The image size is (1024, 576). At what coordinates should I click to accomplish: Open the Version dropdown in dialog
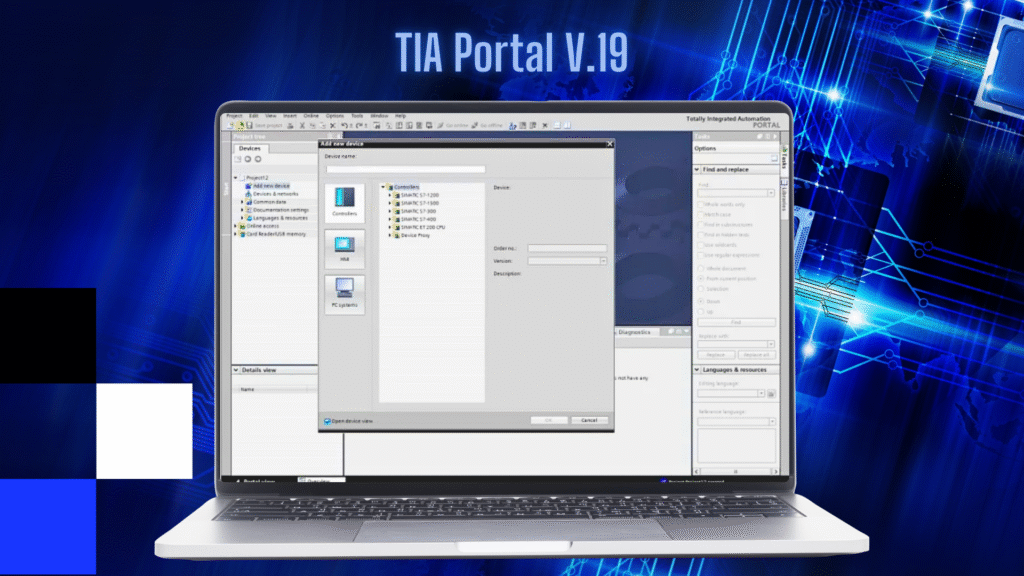[x=603, y=260]
